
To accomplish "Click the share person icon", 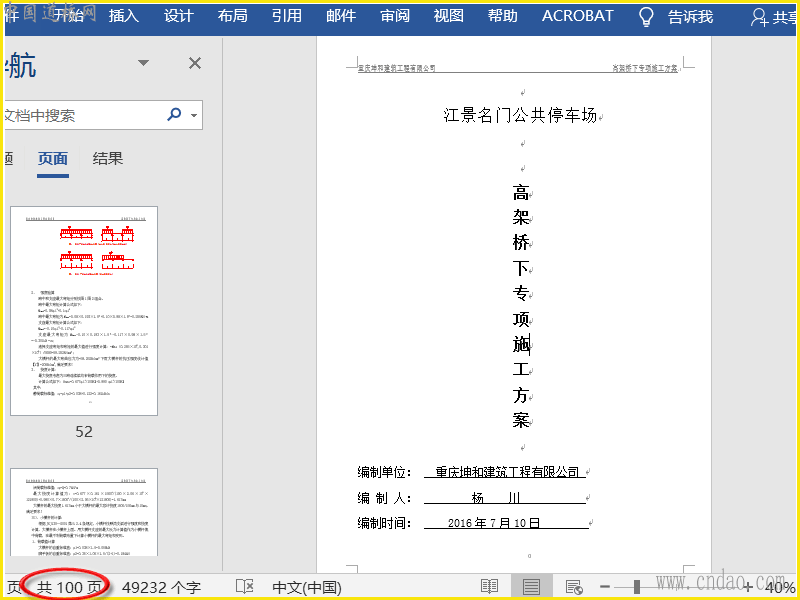I will 759,17.
